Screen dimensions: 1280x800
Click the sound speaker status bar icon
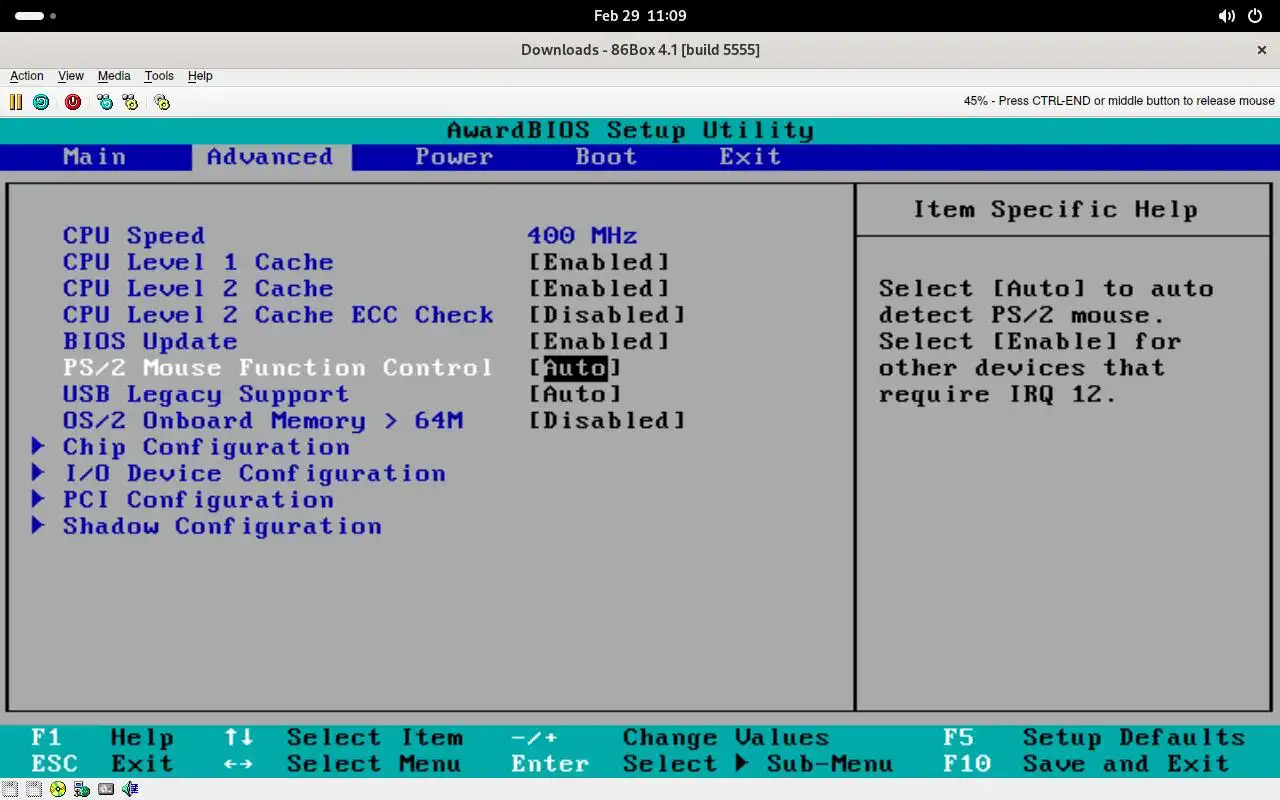[x=130, y=789]
